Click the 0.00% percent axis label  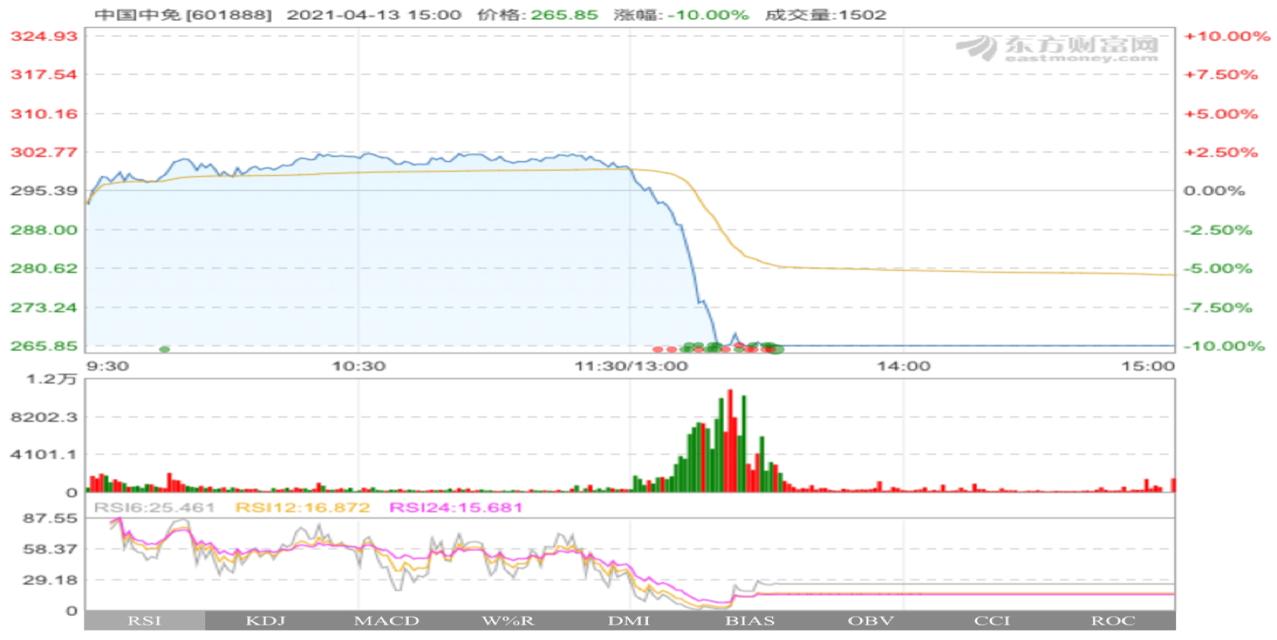tap(1216, 191)
